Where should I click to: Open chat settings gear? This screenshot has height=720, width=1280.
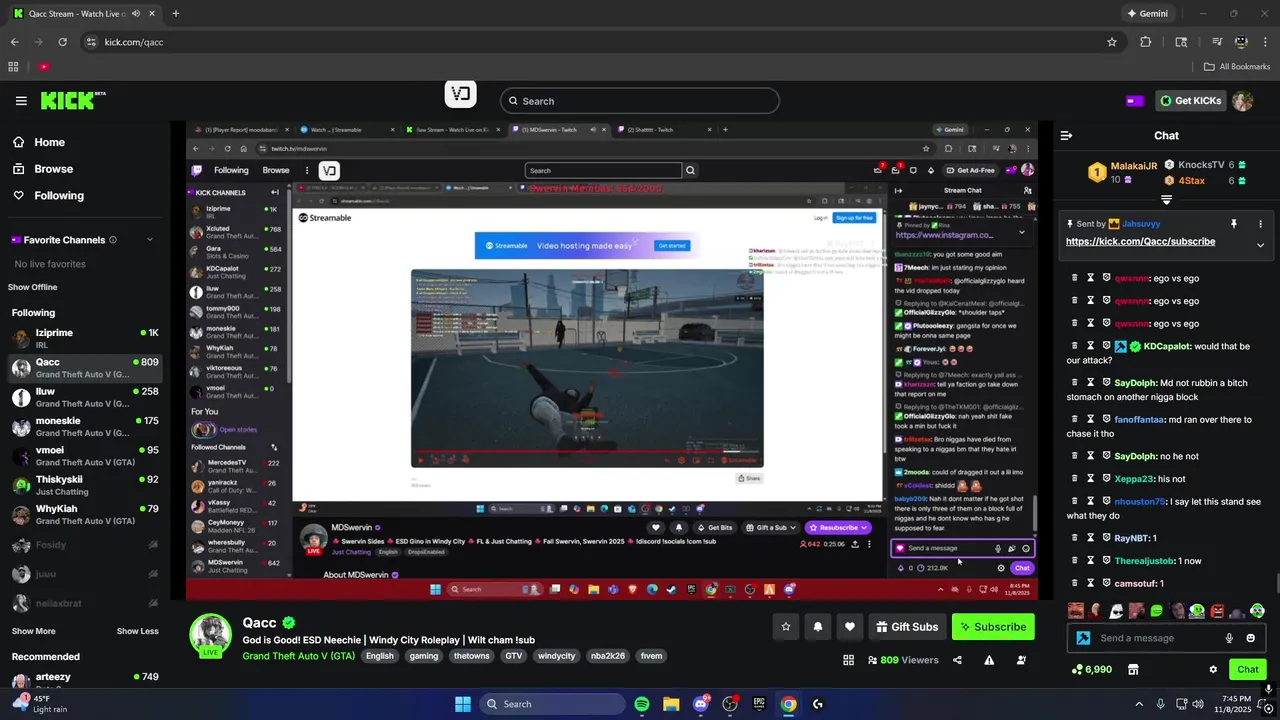1213,669
